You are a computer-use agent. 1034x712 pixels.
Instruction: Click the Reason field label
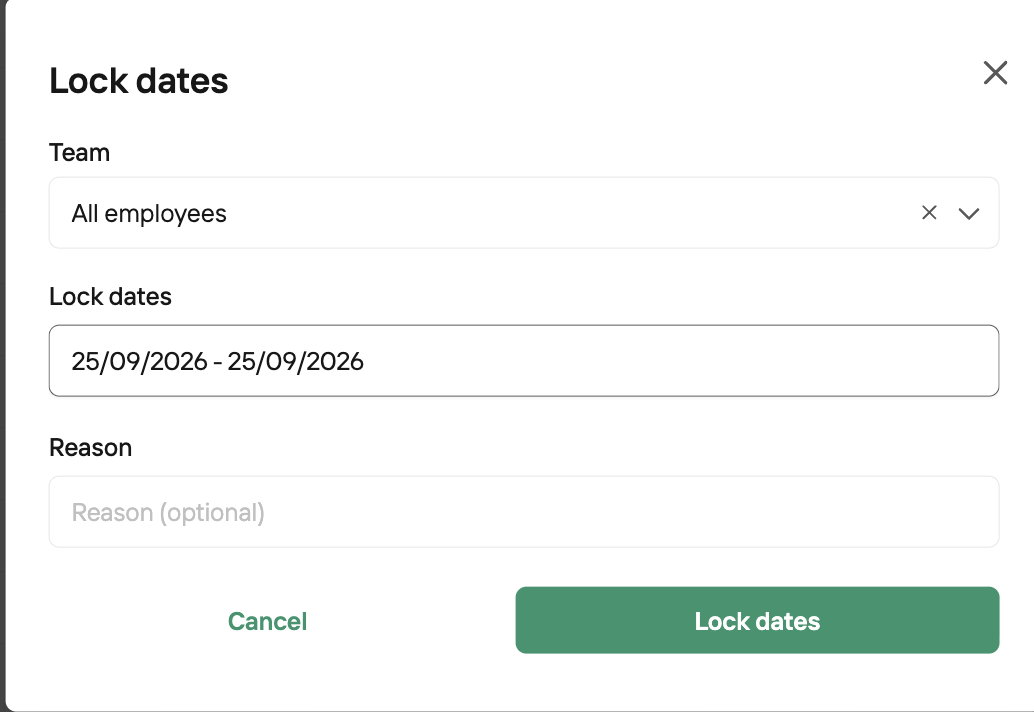click(90, 448)
